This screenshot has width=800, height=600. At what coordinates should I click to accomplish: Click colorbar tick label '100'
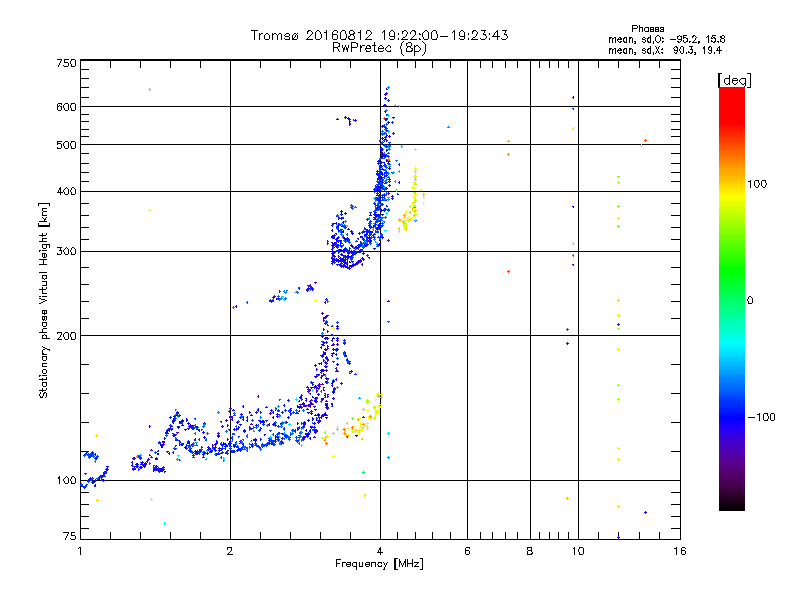[x=757, y=184]
